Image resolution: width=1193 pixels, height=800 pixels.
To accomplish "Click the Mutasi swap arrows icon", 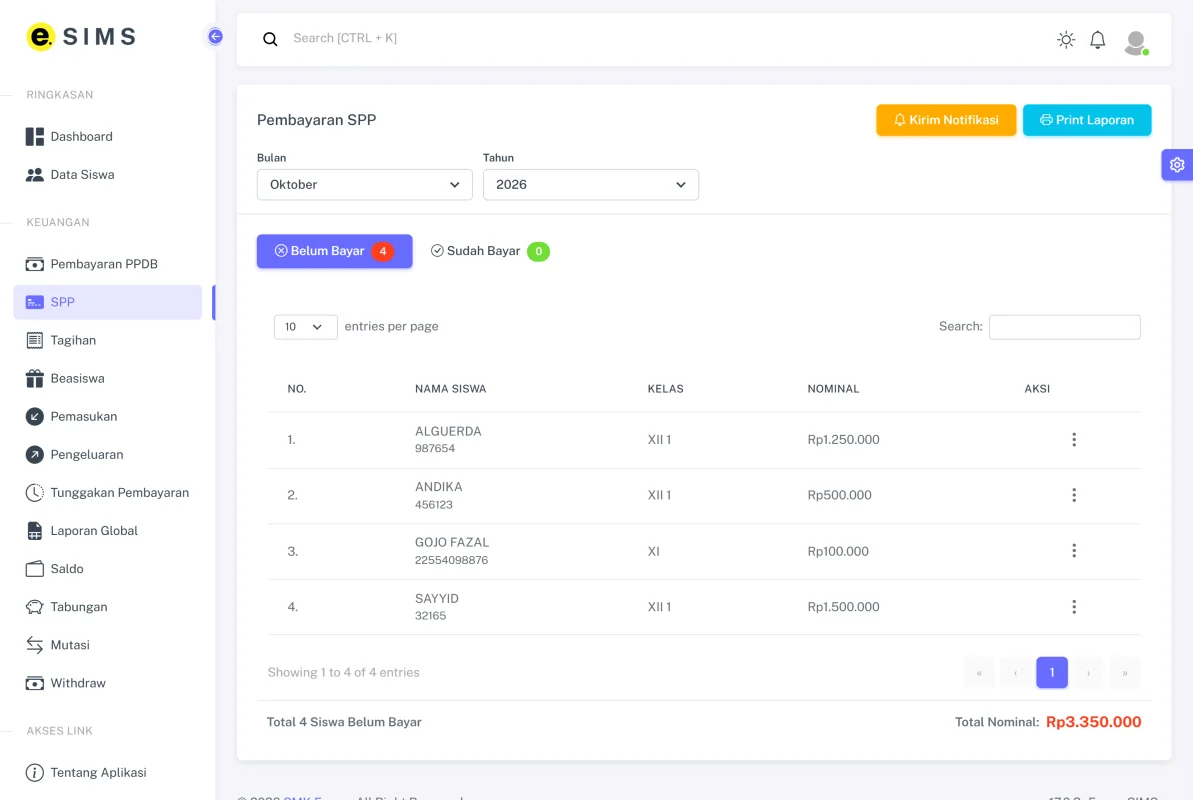I will pyautogui.click(x=34, y=645).
